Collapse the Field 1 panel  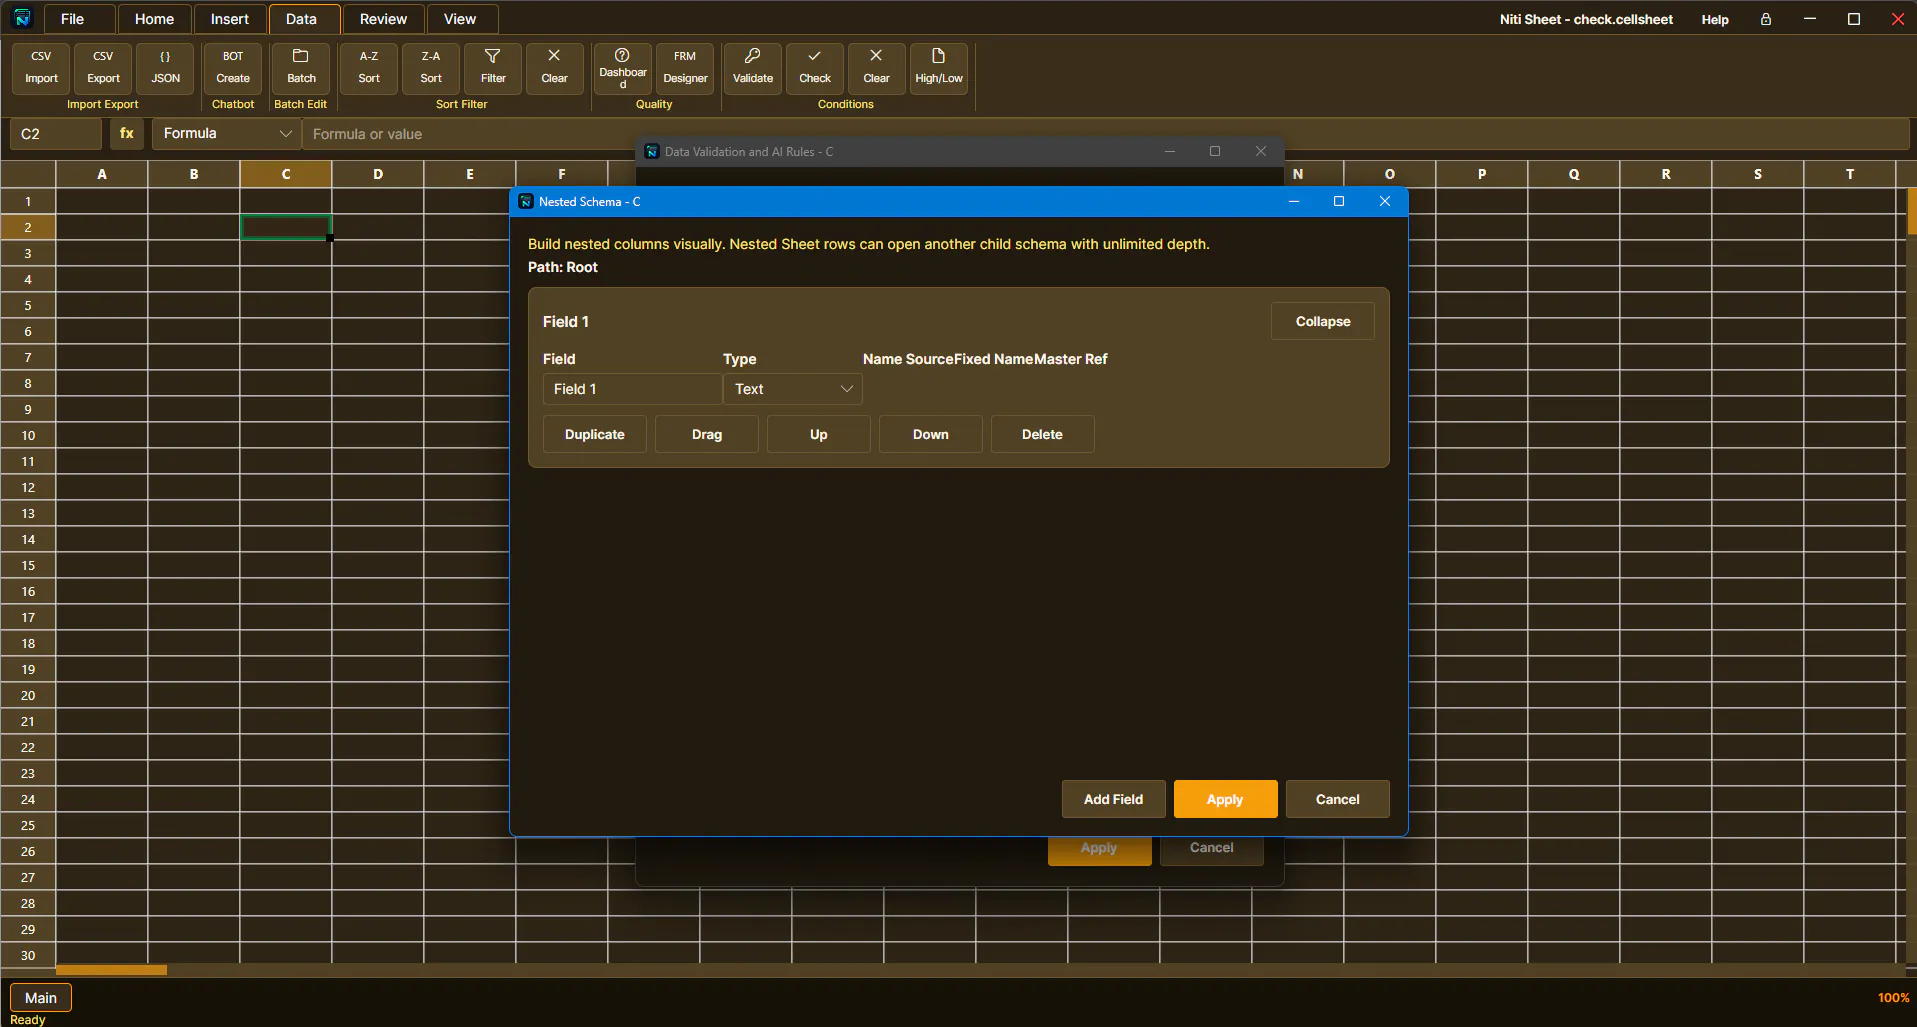1323,321
